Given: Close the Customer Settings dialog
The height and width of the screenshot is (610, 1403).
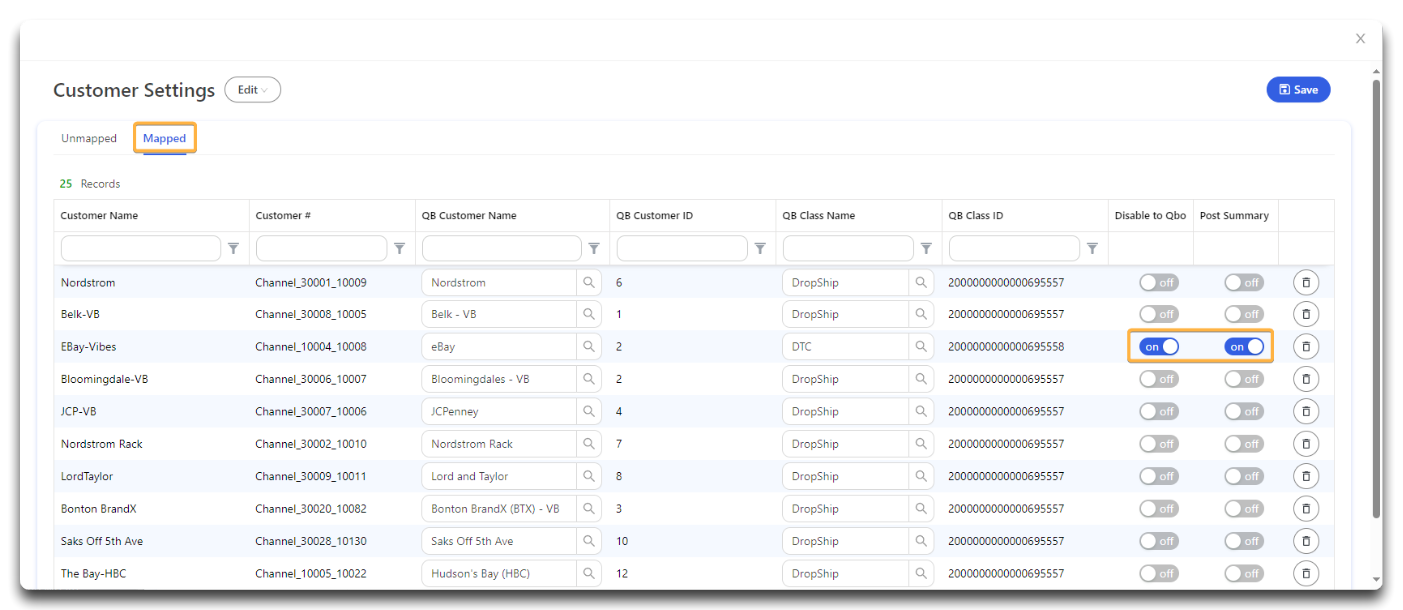Looking at the screenshot, I should 1360,39.
